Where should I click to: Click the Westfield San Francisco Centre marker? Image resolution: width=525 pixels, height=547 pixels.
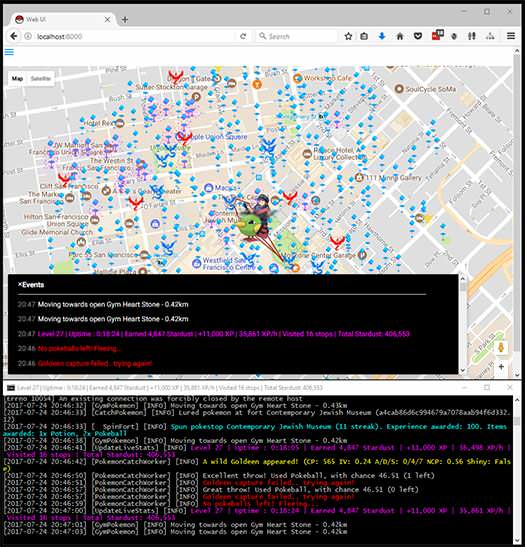click(x=197, y=262)
